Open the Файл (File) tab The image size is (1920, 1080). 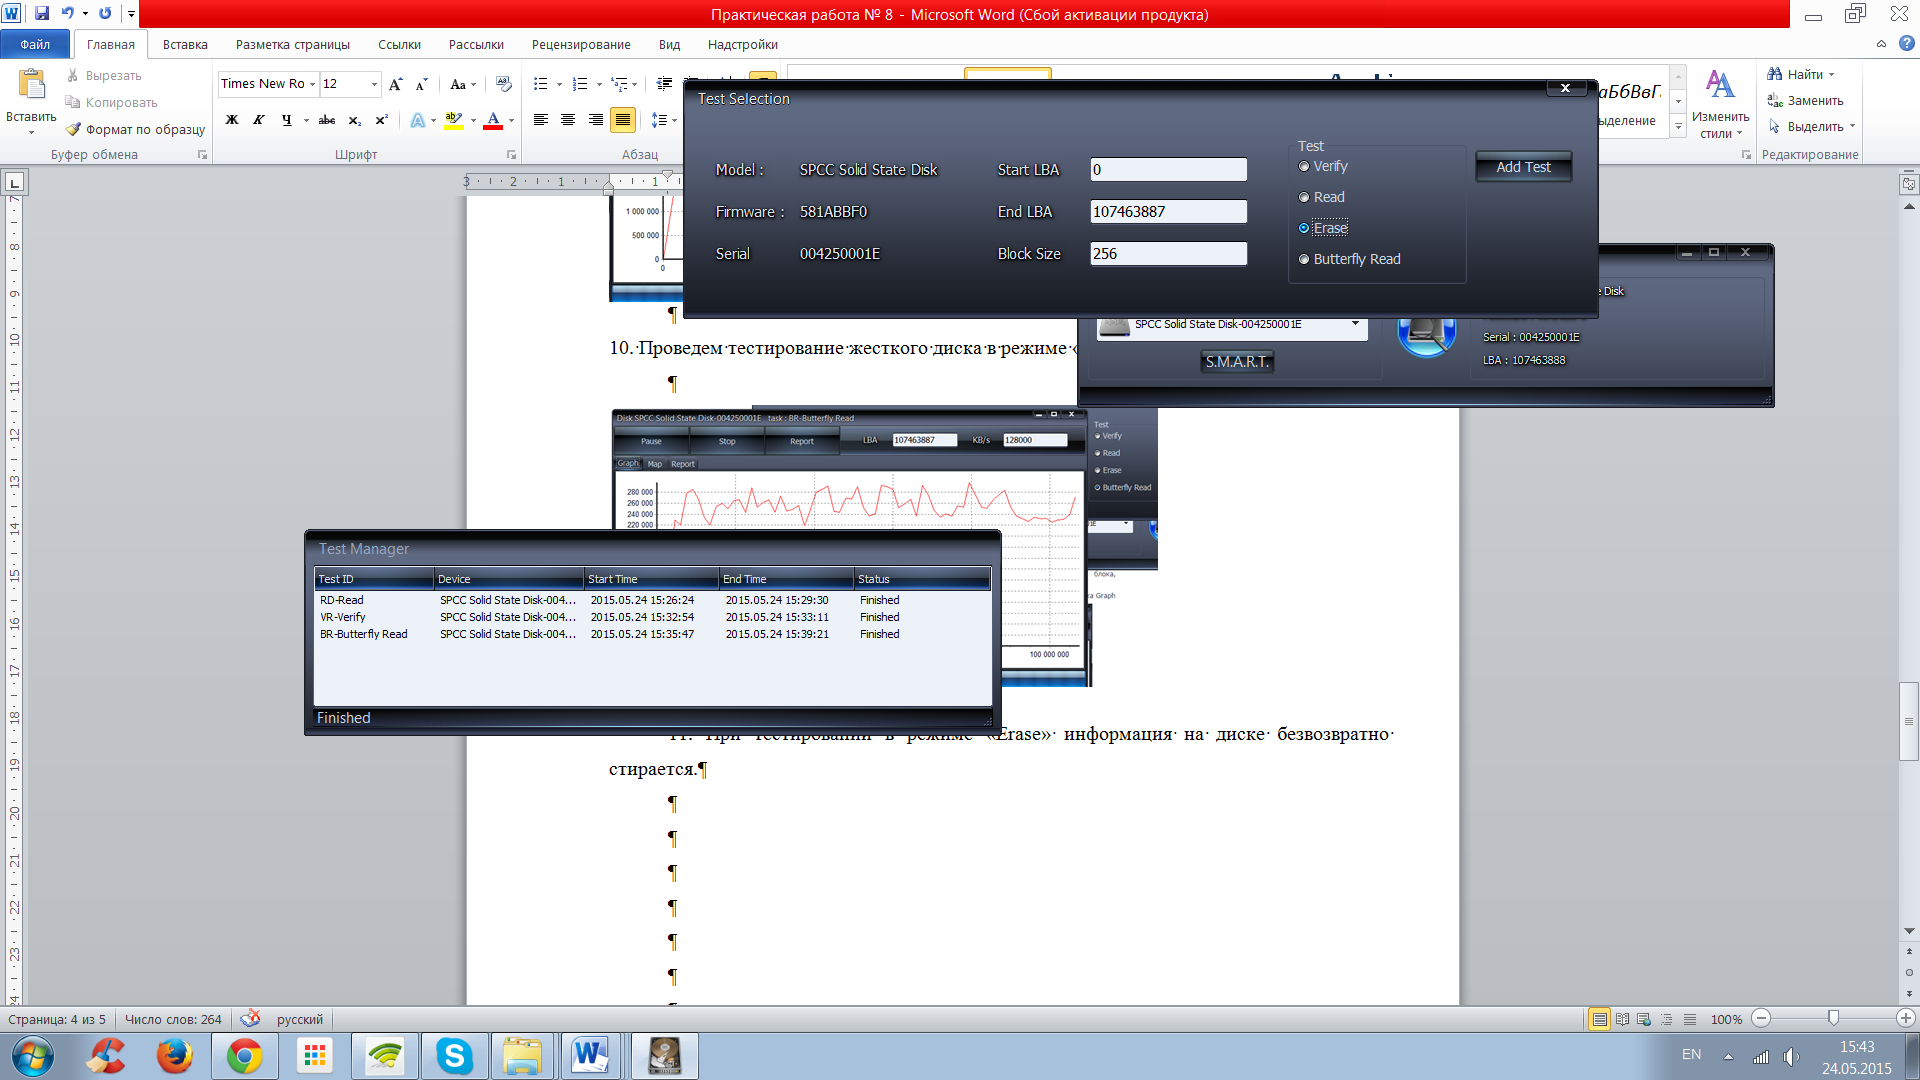point(35,44)
